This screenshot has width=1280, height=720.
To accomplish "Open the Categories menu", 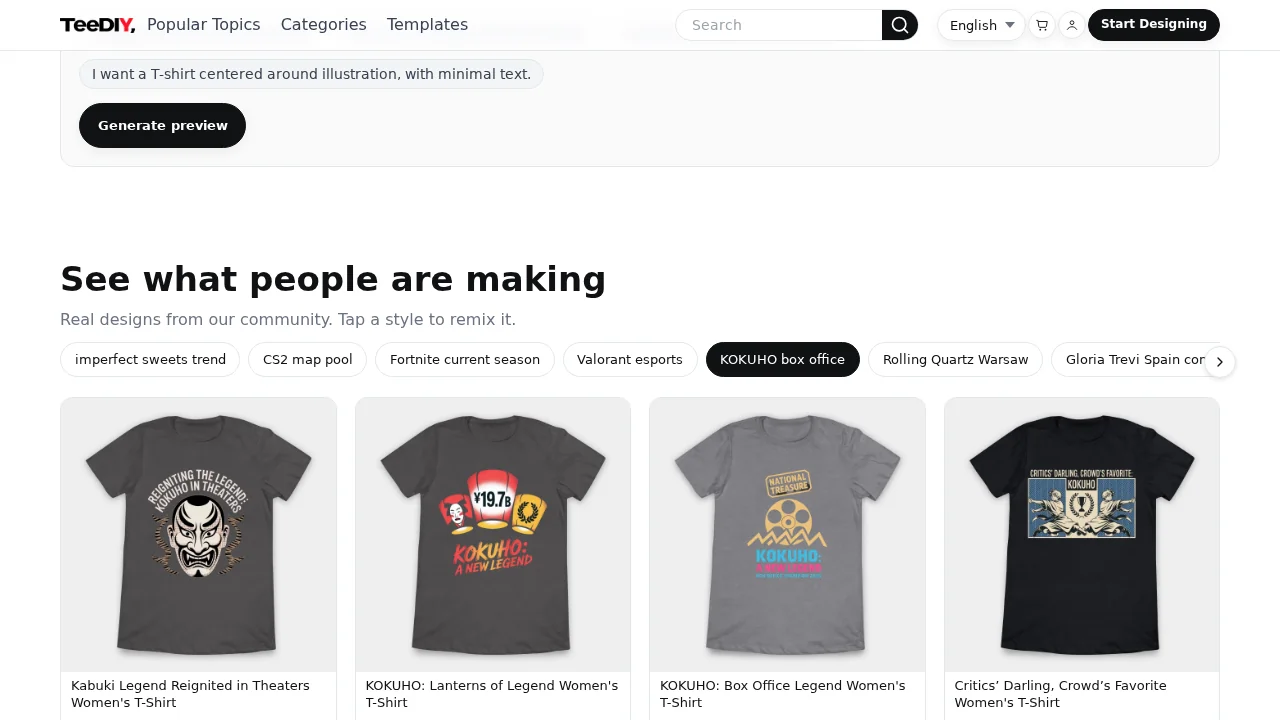I will (x=323, y=24).
